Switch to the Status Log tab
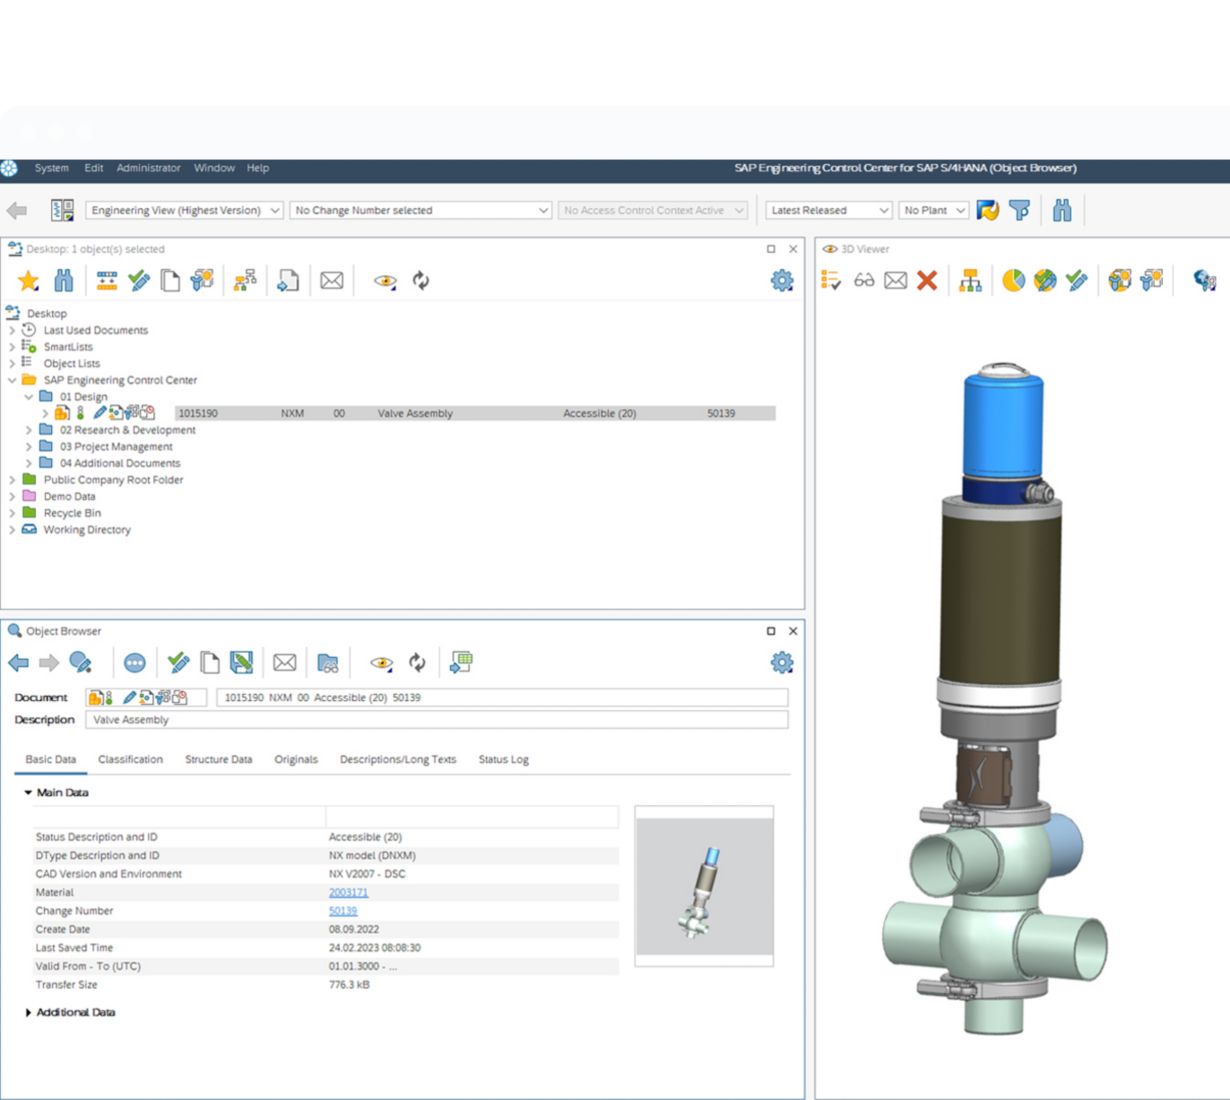 [503, 760]
